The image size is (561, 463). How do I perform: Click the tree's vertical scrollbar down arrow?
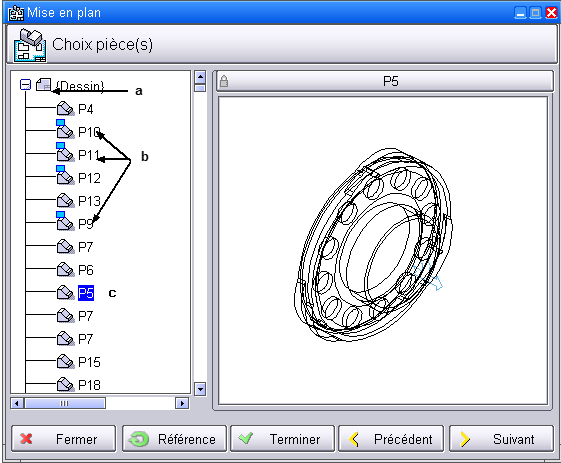pyautogui.click(x=200, y=389)
